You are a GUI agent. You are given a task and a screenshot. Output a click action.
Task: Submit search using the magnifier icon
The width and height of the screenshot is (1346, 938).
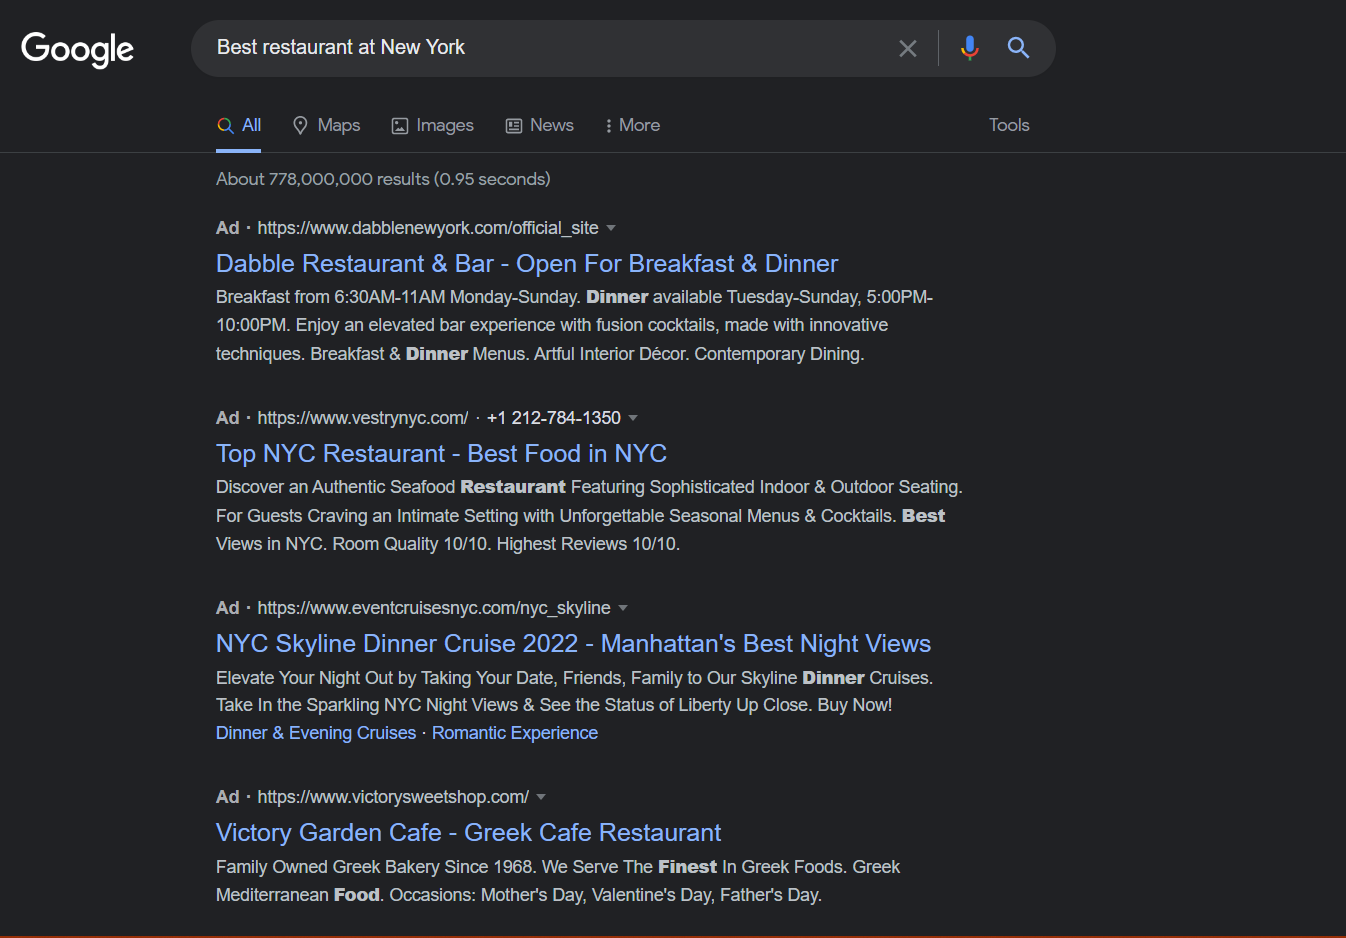pyautogui.click(x=1018, y=48)
